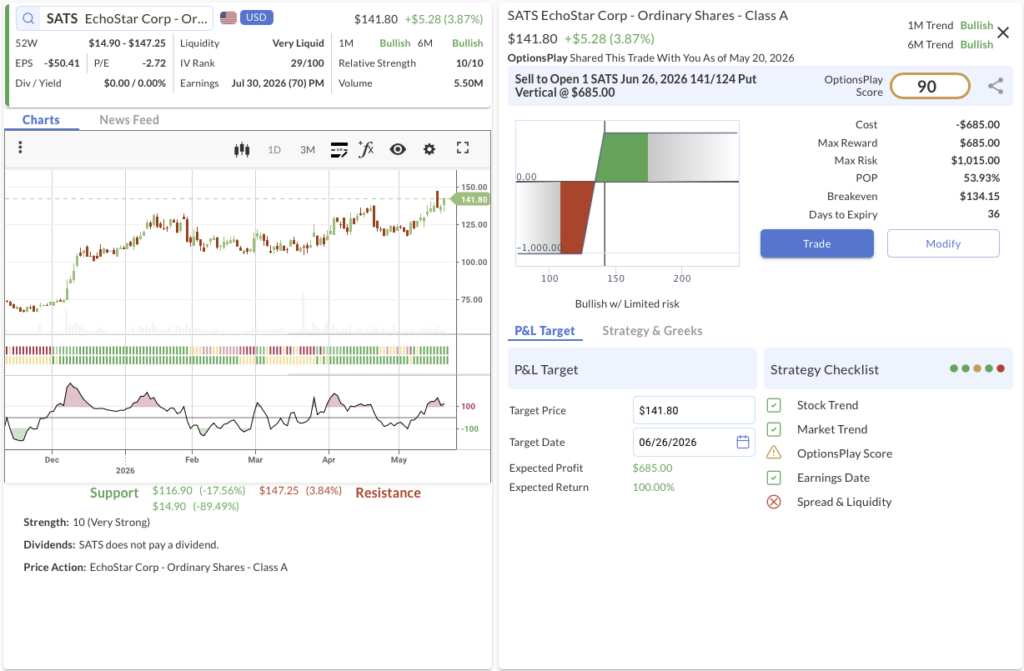1024x671 pixels.
Task: Open the candlestick chart type icon
Action: click(x=242, y=150)
